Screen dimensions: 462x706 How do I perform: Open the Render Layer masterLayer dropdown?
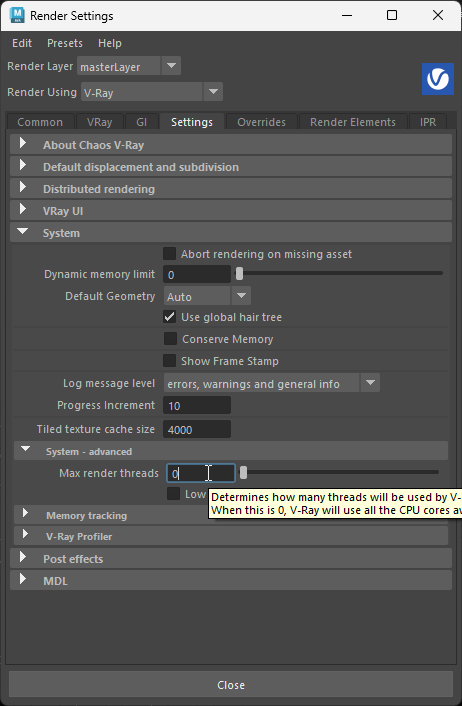(171, 66)
